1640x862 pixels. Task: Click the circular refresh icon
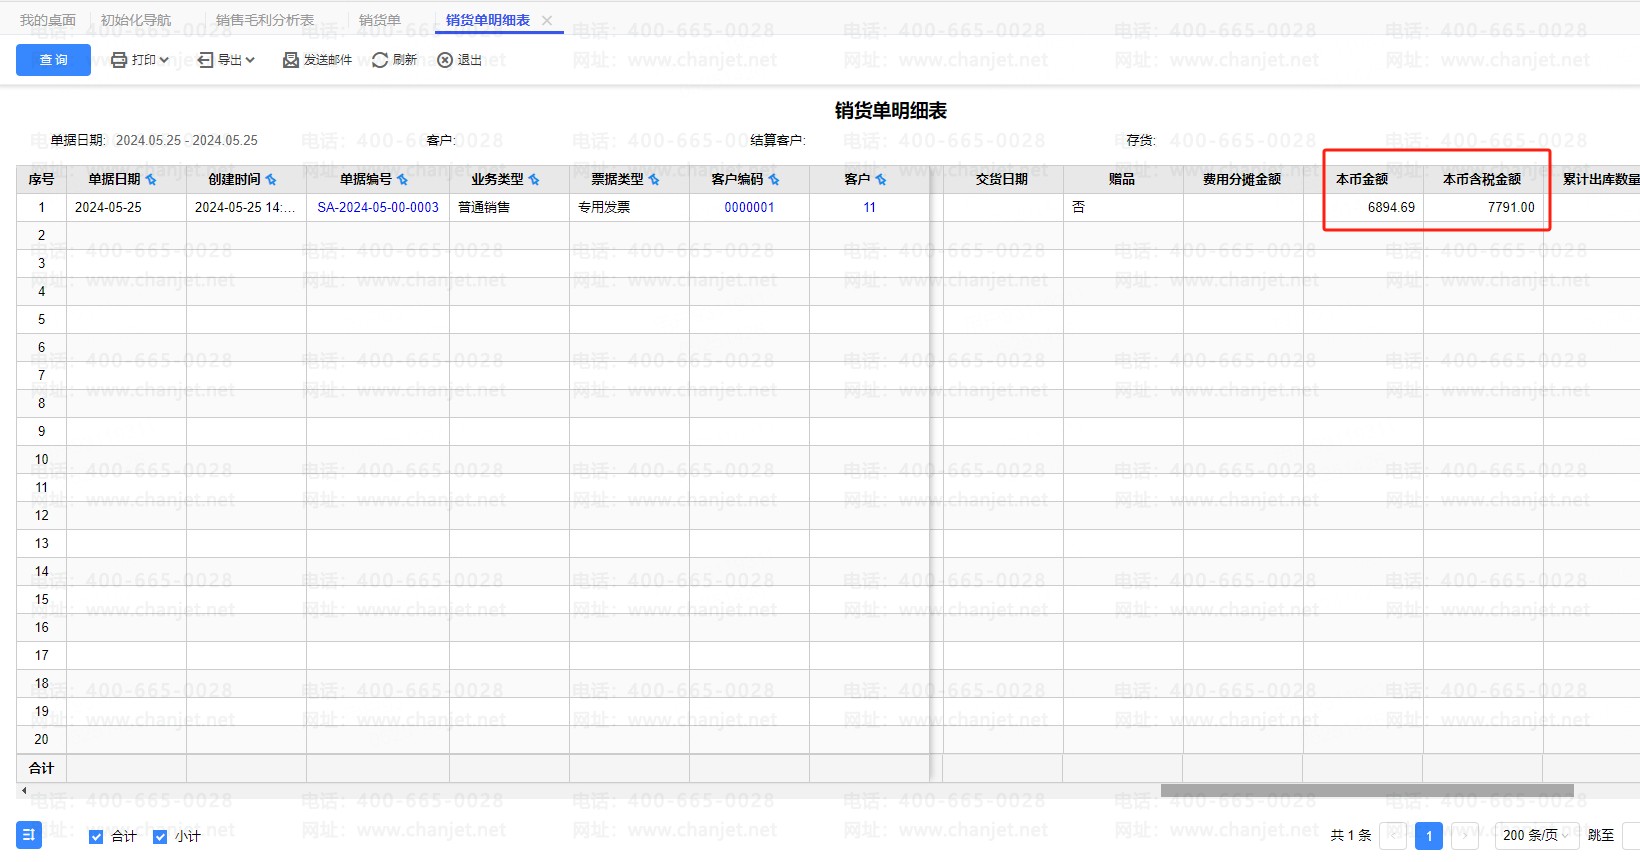[x=380, y=60]
